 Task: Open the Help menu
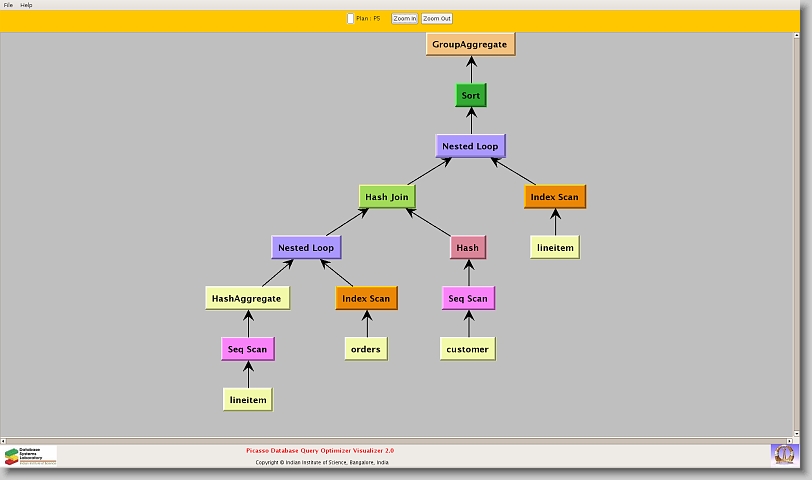pyautogui.click(x=26, y=5)
